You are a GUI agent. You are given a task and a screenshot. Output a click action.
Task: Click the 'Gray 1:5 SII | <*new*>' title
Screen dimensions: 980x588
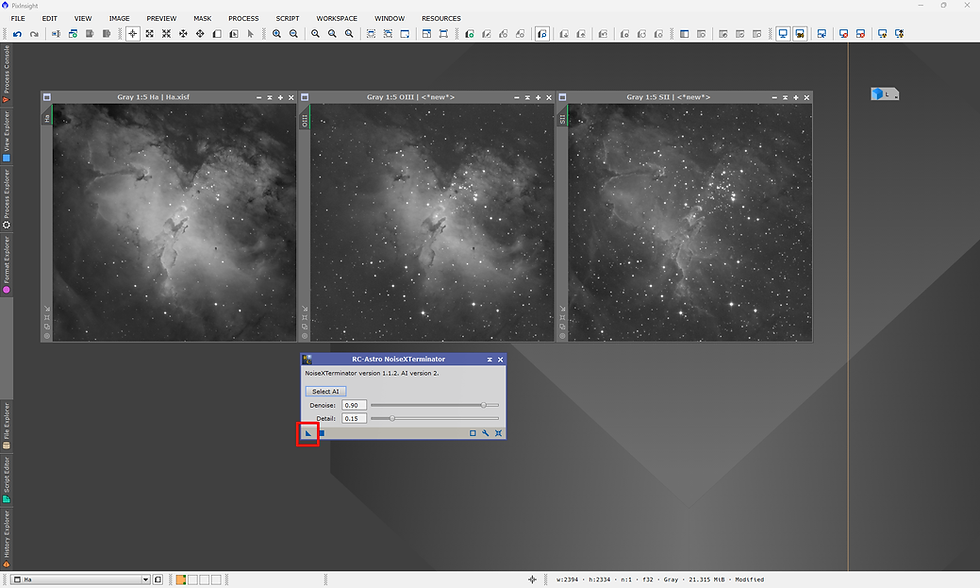668,97
